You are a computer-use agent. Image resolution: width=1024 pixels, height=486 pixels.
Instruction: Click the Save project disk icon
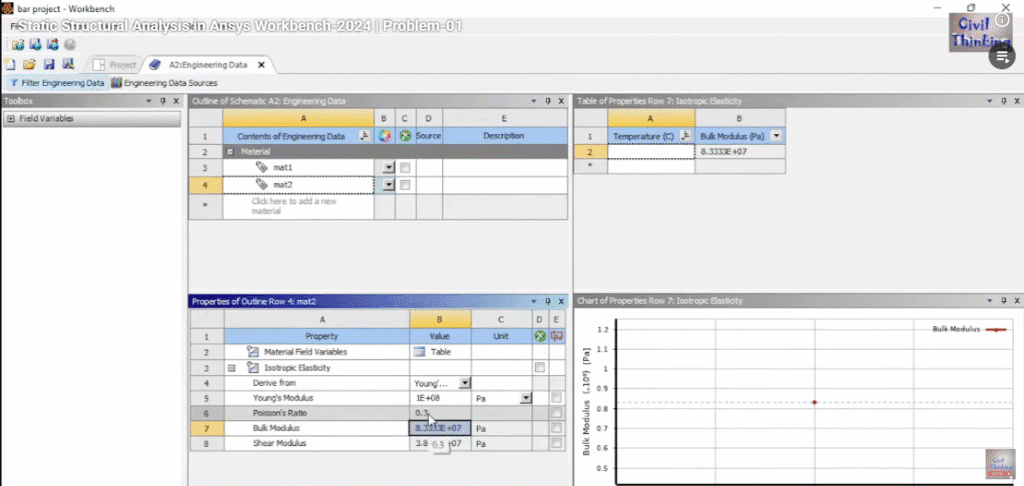(x=48, y=65)
